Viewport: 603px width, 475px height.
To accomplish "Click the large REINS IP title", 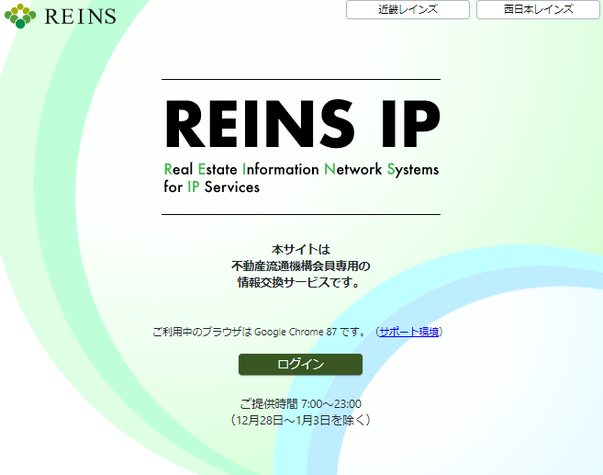I will pyautogui.click(x=303, y=124).
